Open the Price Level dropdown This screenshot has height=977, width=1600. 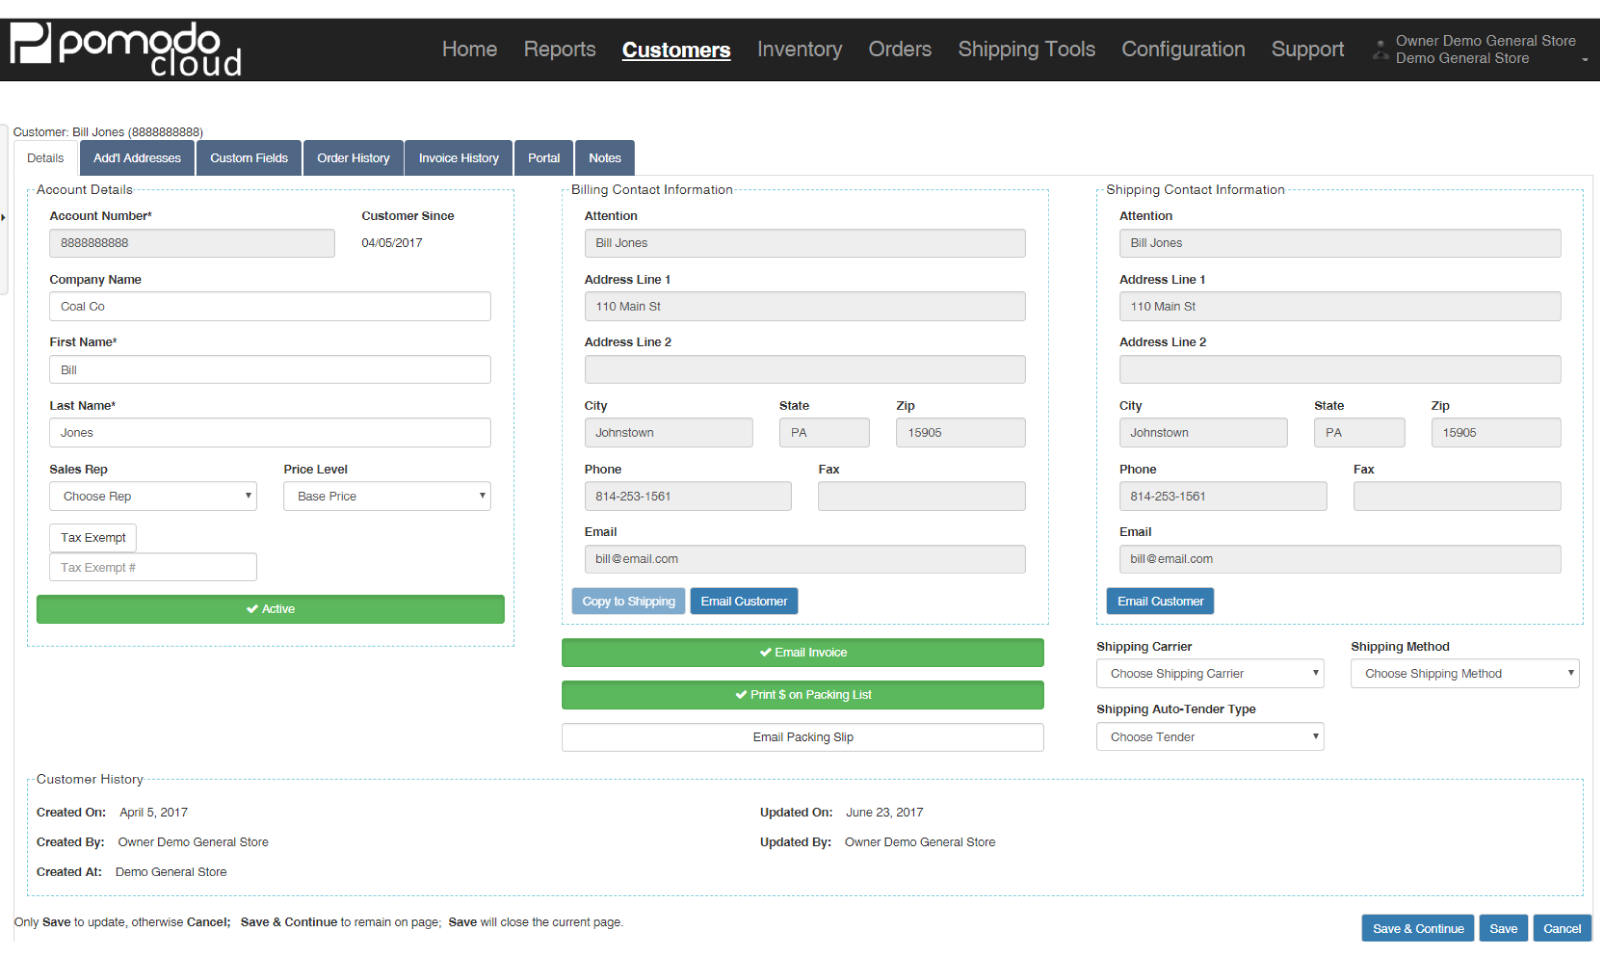tap(387, 497)
